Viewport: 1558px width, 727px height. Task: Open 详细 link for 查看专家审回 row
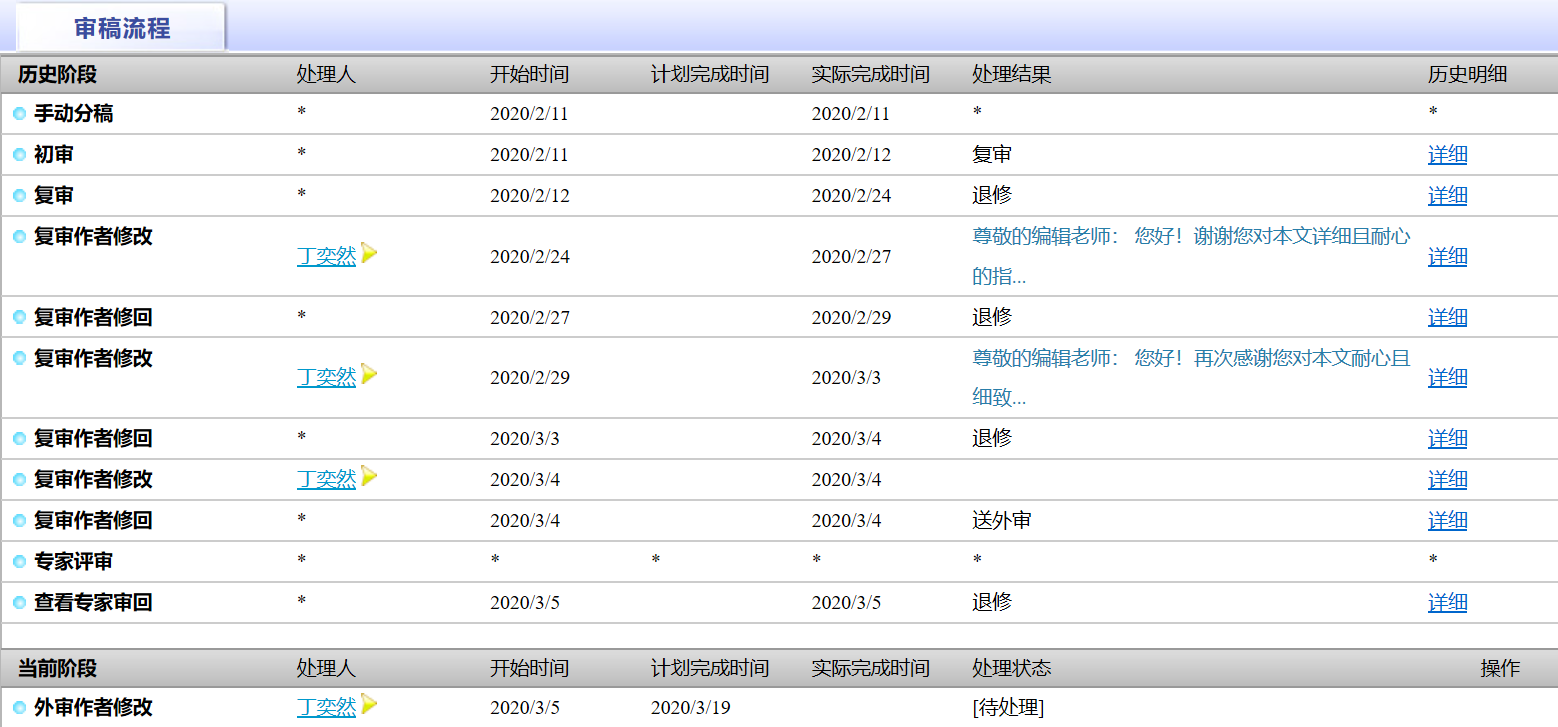coord(1447,603)
